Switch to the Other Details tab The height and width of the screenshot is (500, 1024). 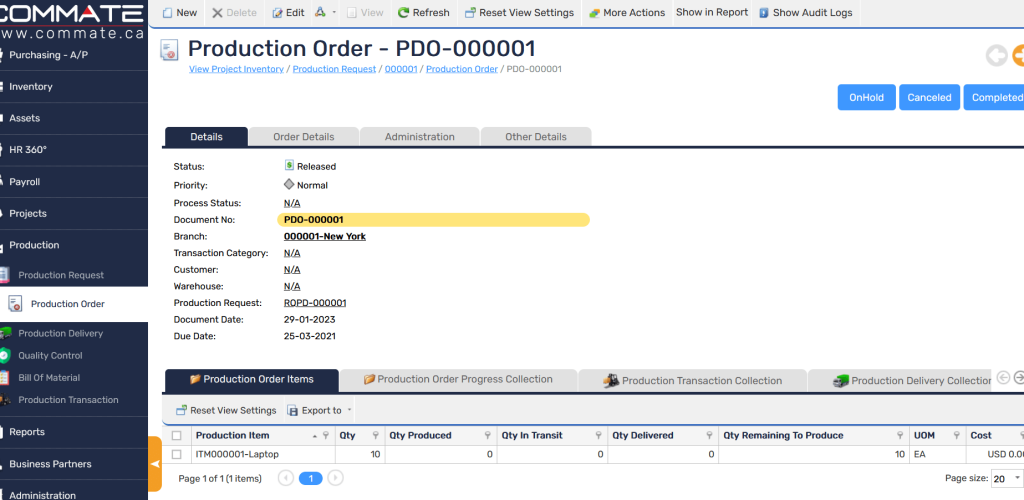536,136
